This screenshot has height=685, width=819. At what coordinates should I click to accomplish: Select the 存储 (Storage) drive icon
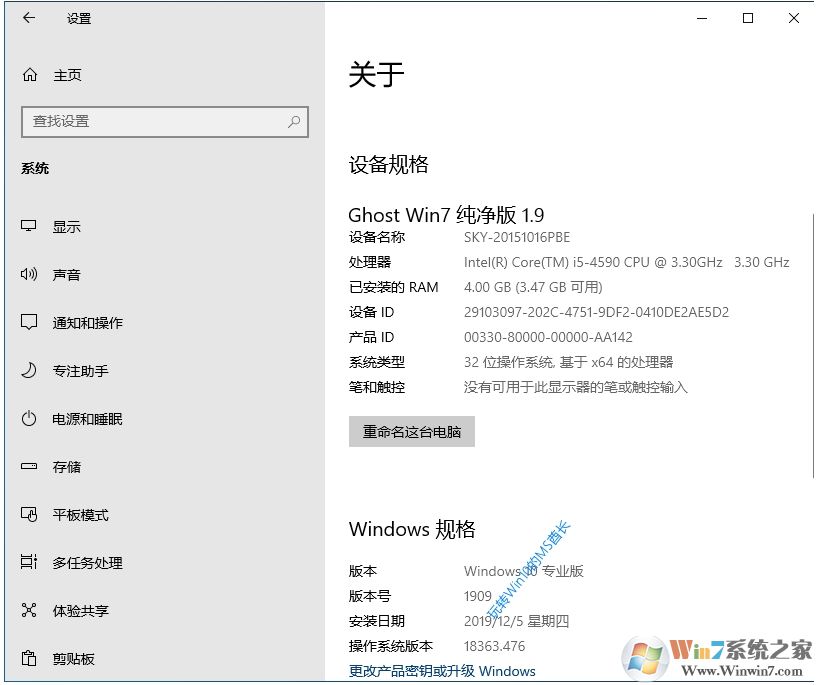click(x=31, y=466)
